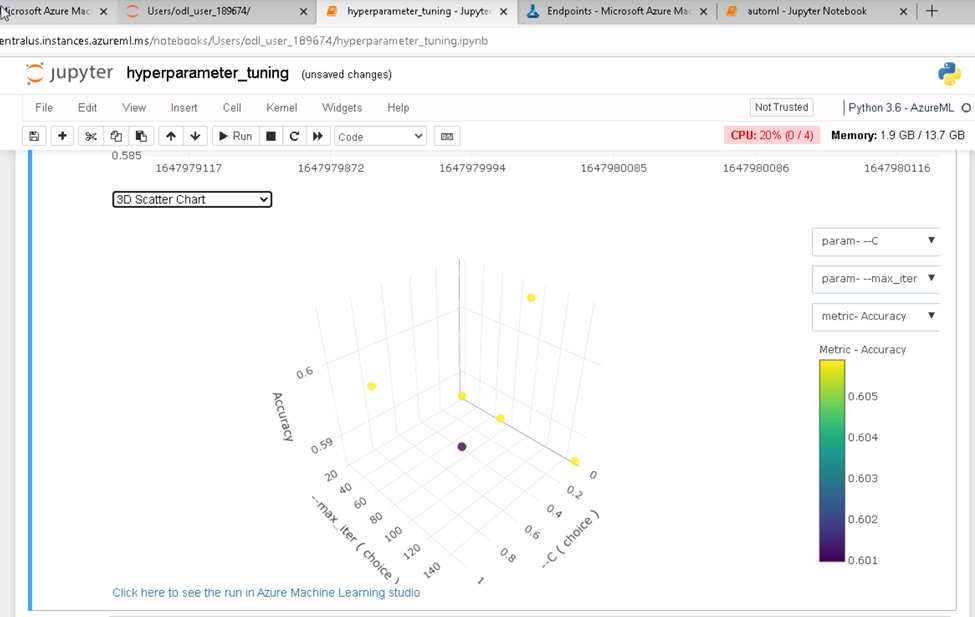Click the Jupyter logo
The image size is (975, 617).
[x=69, y=73]
